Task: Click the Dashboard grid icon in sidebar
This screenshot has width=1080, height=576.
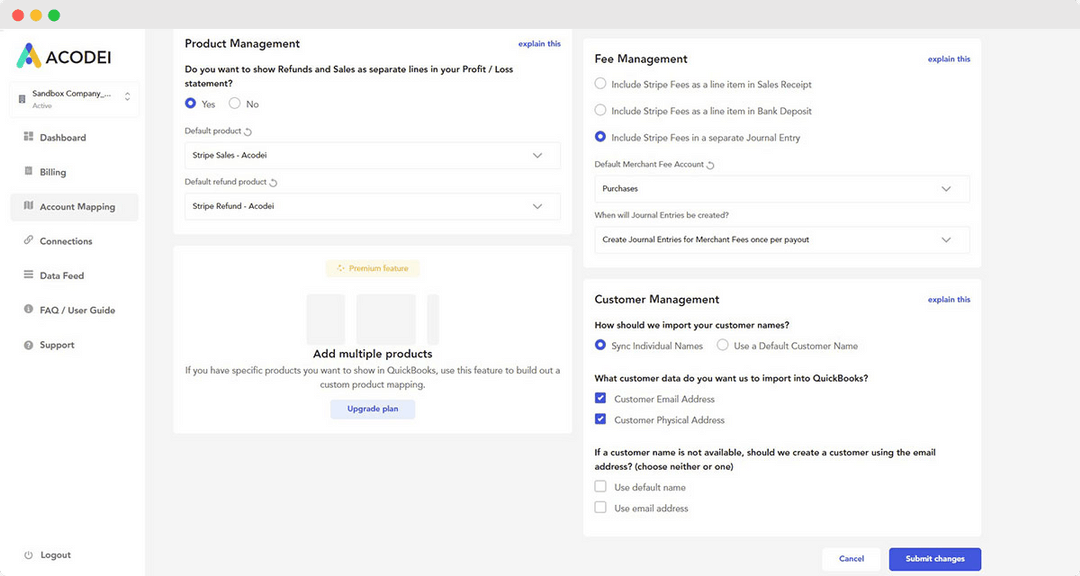Action: tap(29, 137)
